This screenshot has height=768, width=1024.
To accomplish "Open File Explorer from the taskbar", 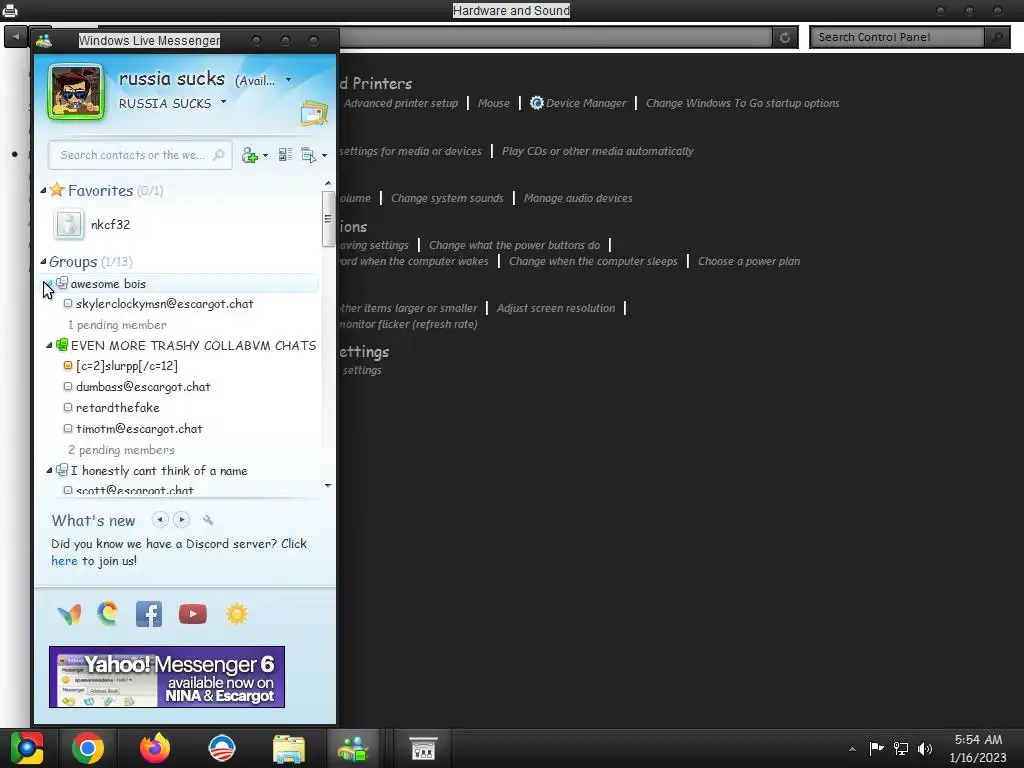I will coord(288,748).
